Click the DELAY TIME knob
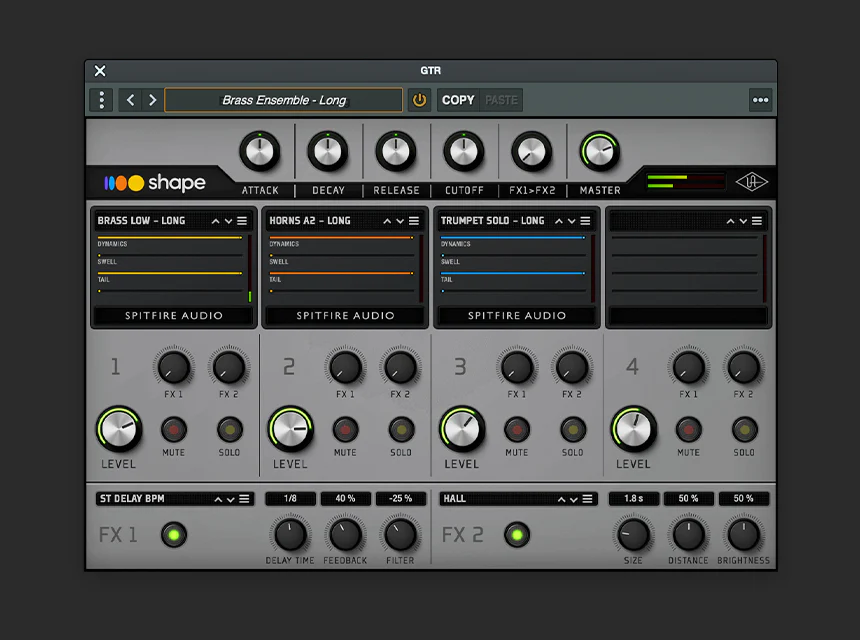Screen dimensions: 860x640 (290, 535)
